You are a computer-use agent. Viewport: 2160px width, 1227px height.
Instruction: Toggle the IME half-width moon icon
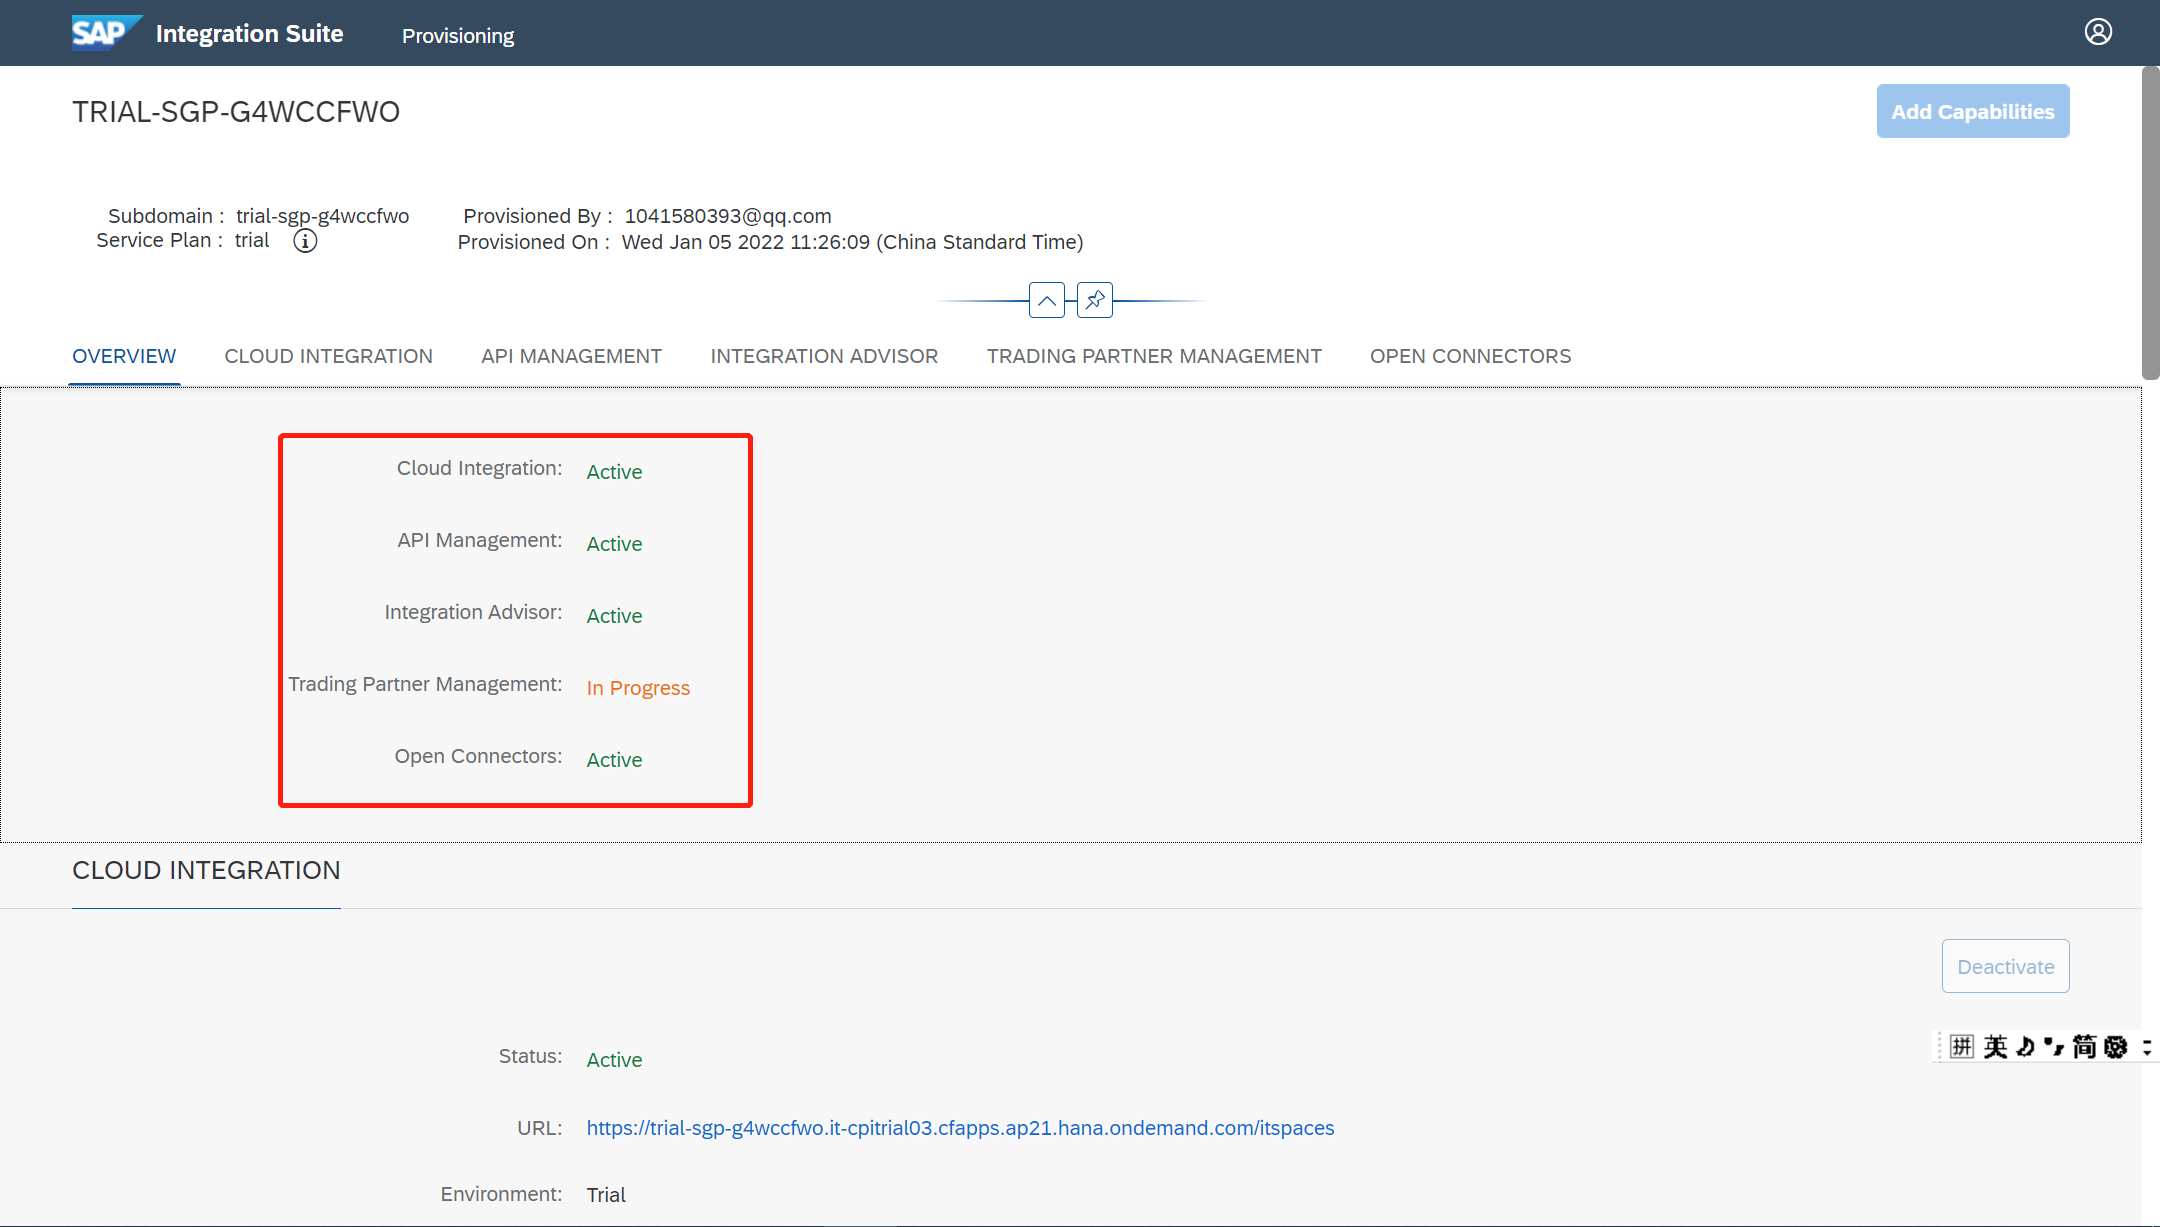2026,1046
